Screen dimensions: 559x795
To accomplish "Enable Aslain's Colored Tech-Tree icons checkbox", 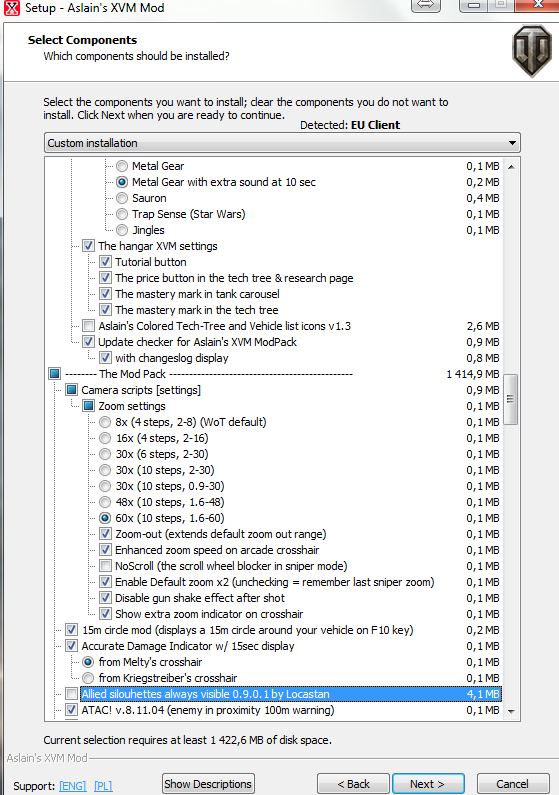I will coord(88,326).
